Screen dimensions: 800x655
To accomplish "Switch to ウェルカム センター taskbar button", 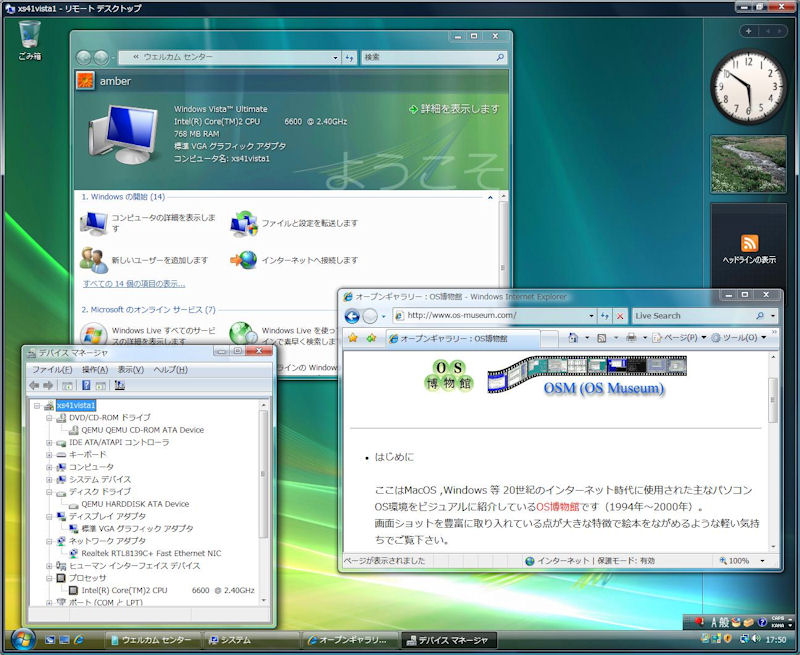I will [152, 640].
